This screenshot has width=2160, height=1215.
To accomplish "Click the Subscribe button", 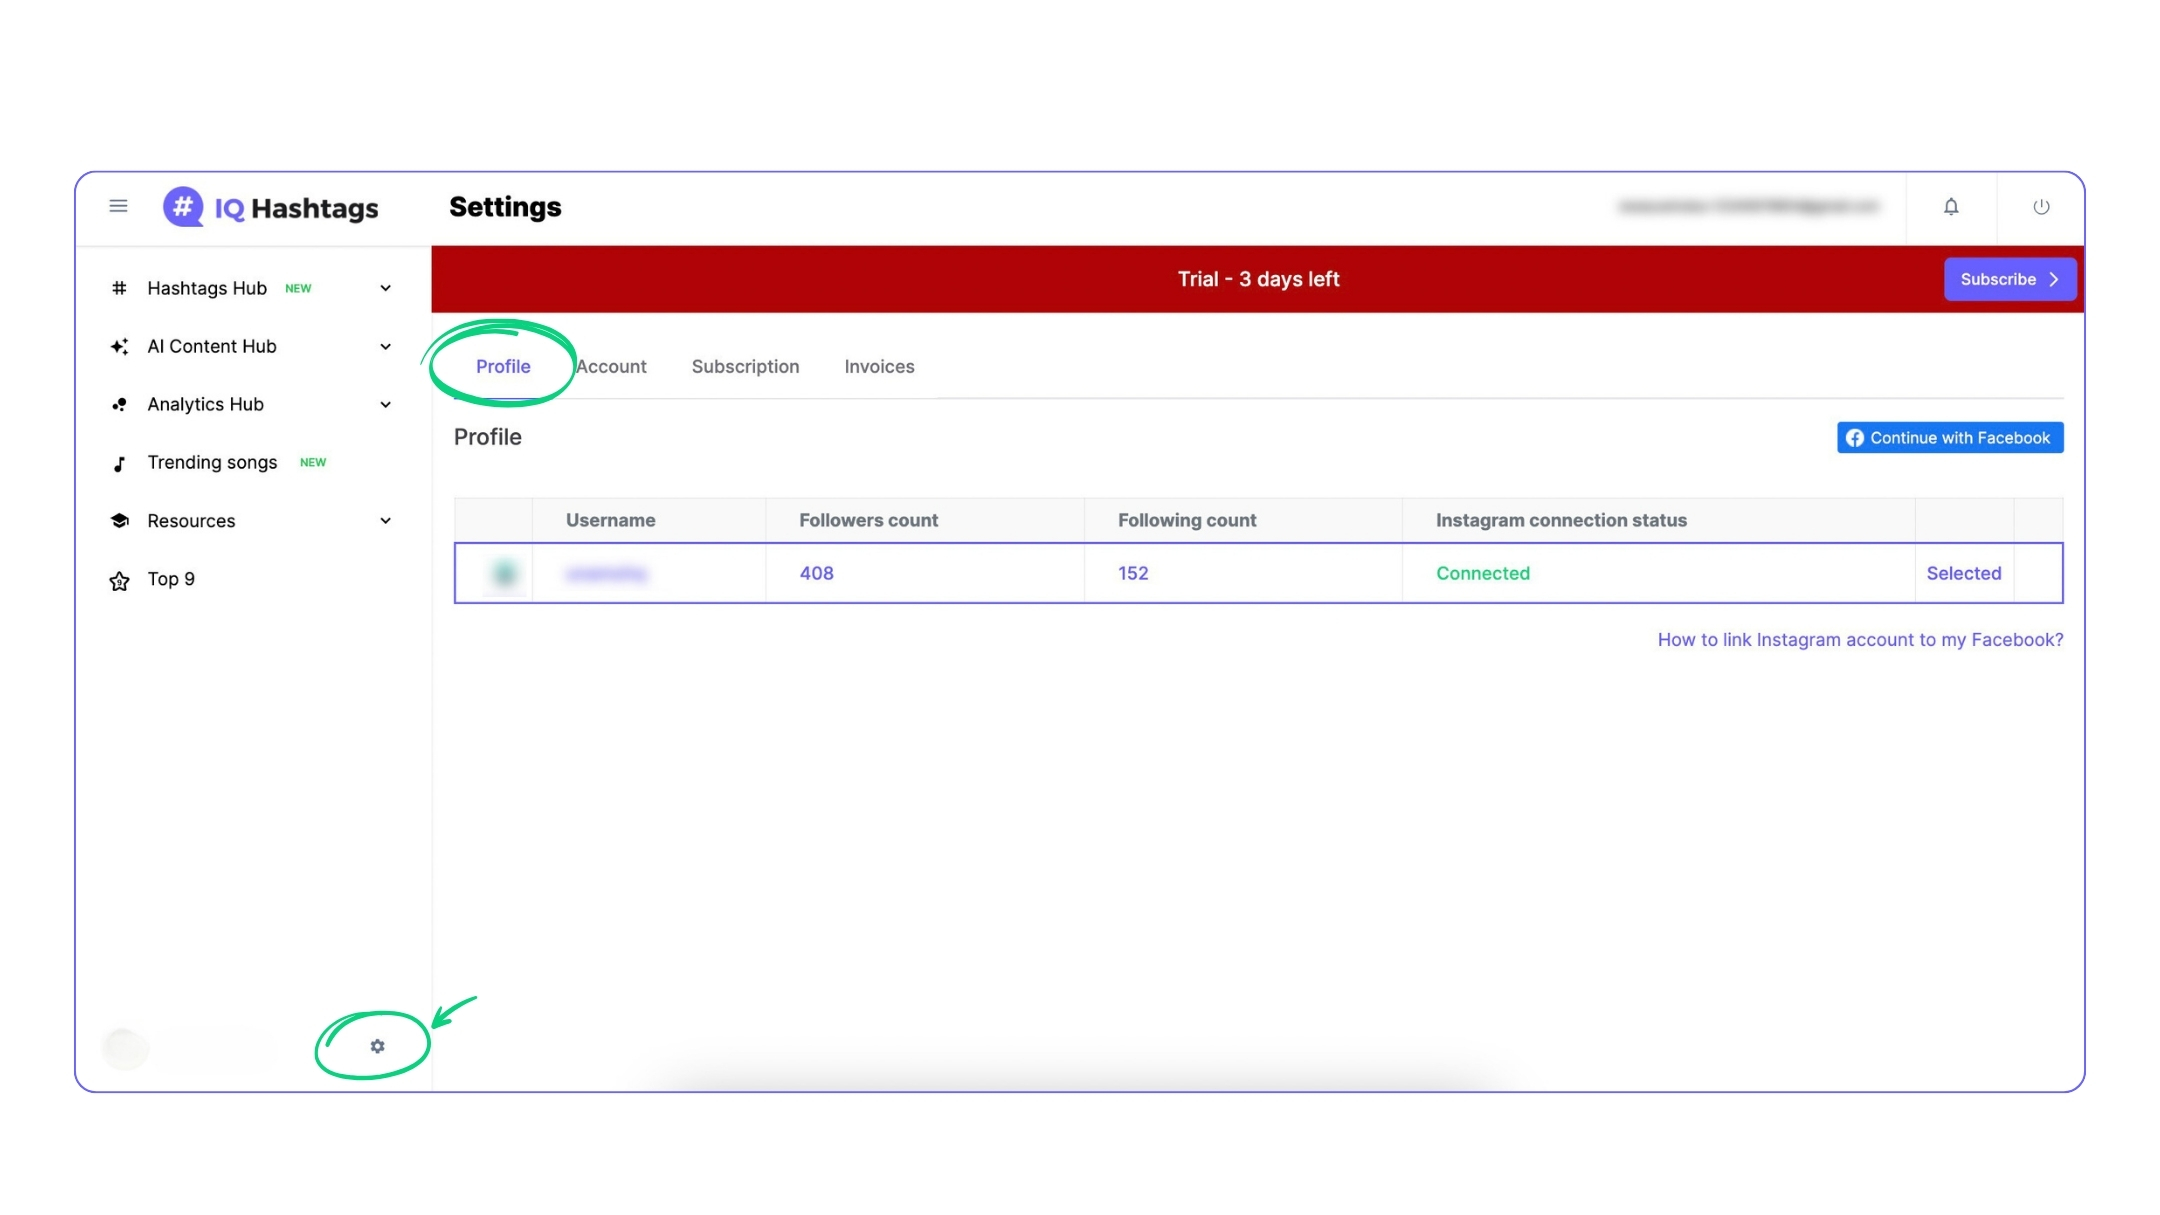I will [x=2009, y=279].
